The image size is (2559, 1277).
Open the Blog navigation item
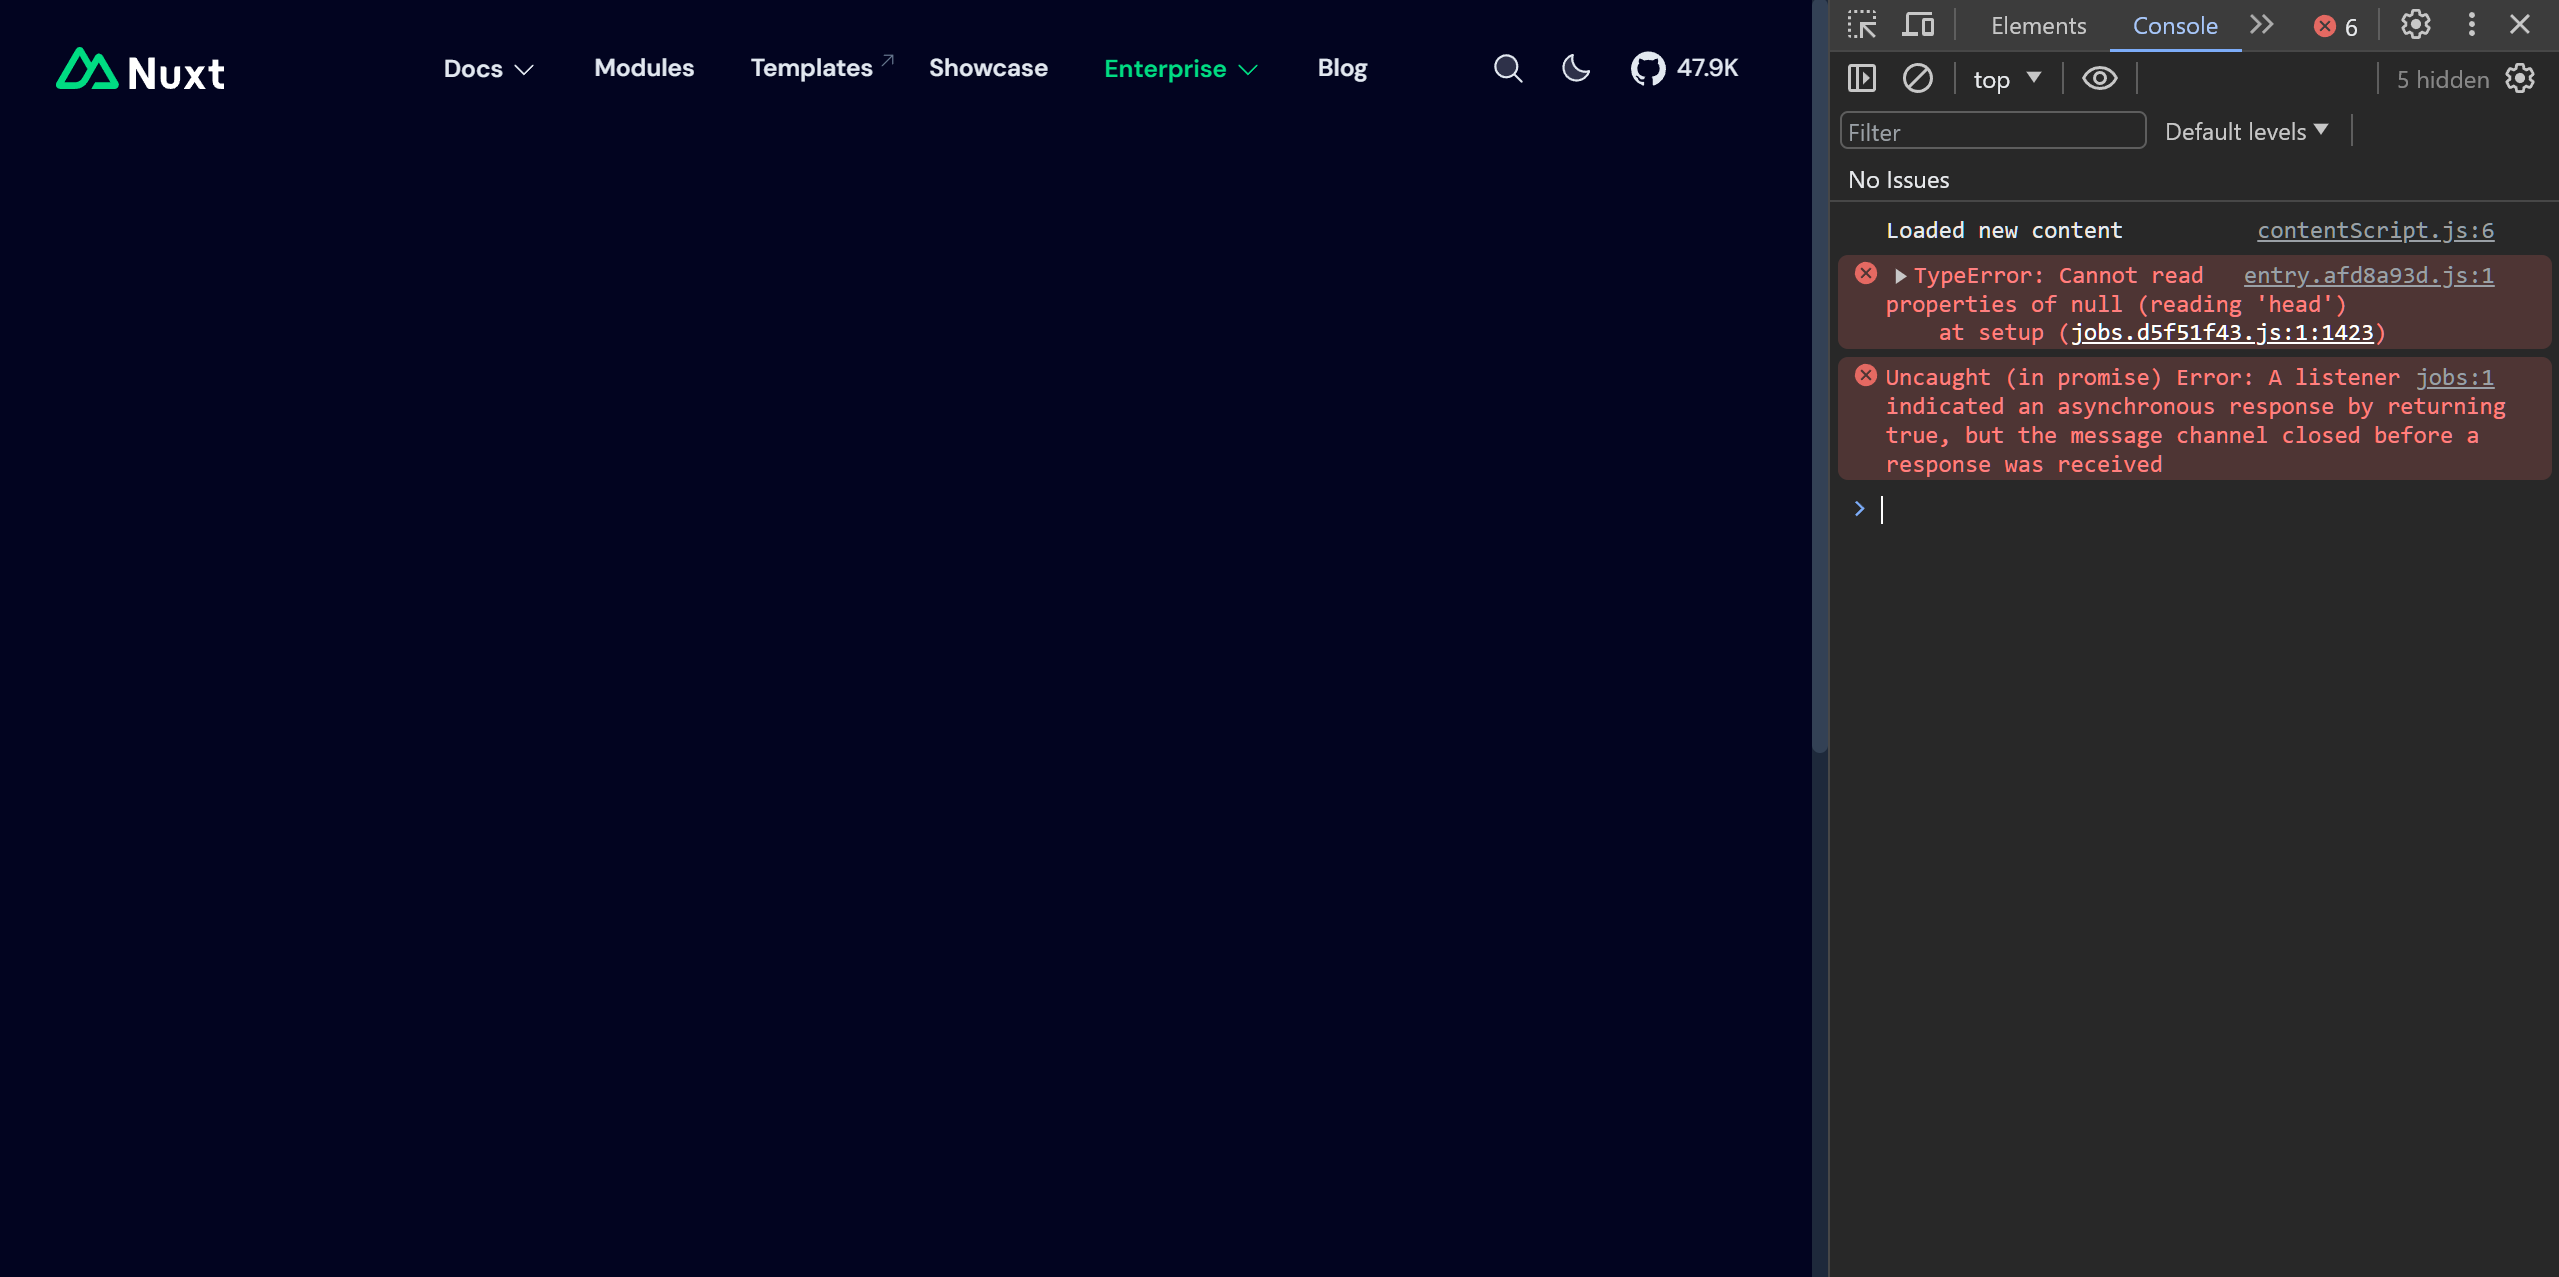[x=1341, y=68]
